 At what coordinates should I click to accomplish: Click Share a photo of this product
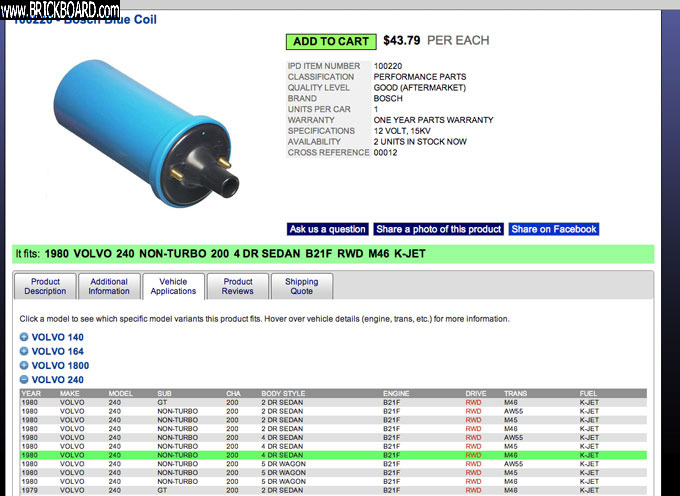[439, 229]
